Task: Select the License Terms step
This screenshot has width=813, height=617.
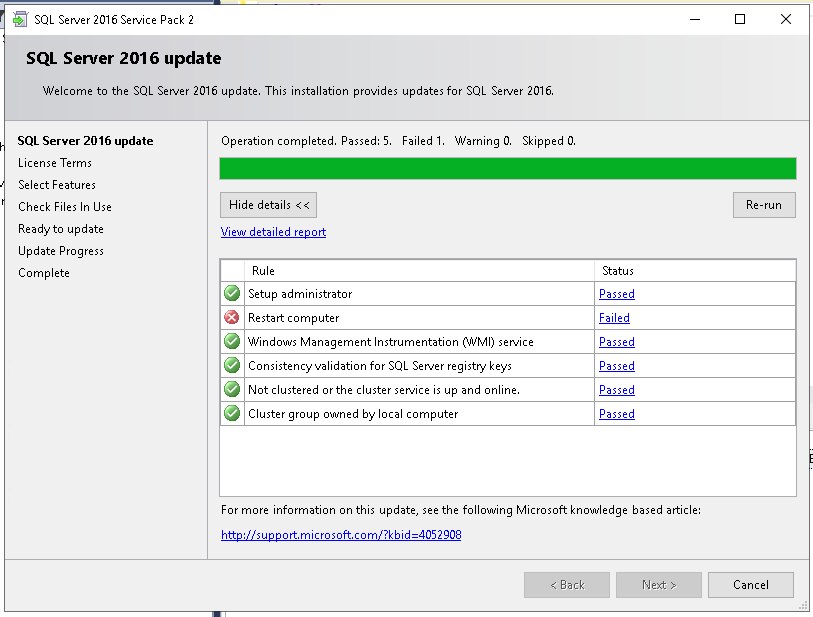Action: [x=55, y=163]
